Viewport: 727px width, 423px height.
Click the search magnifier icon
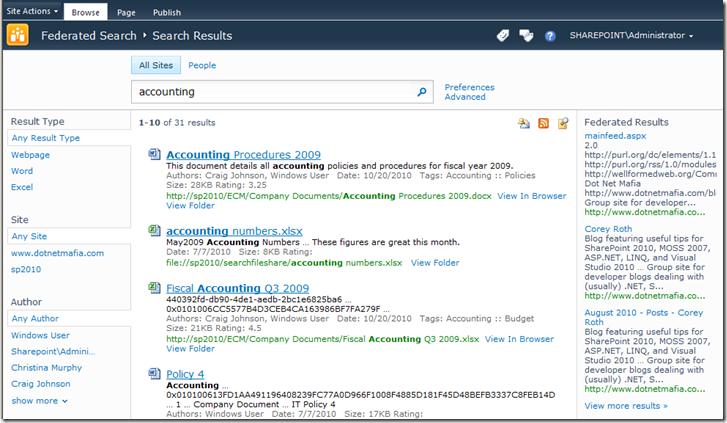point(421,92)
